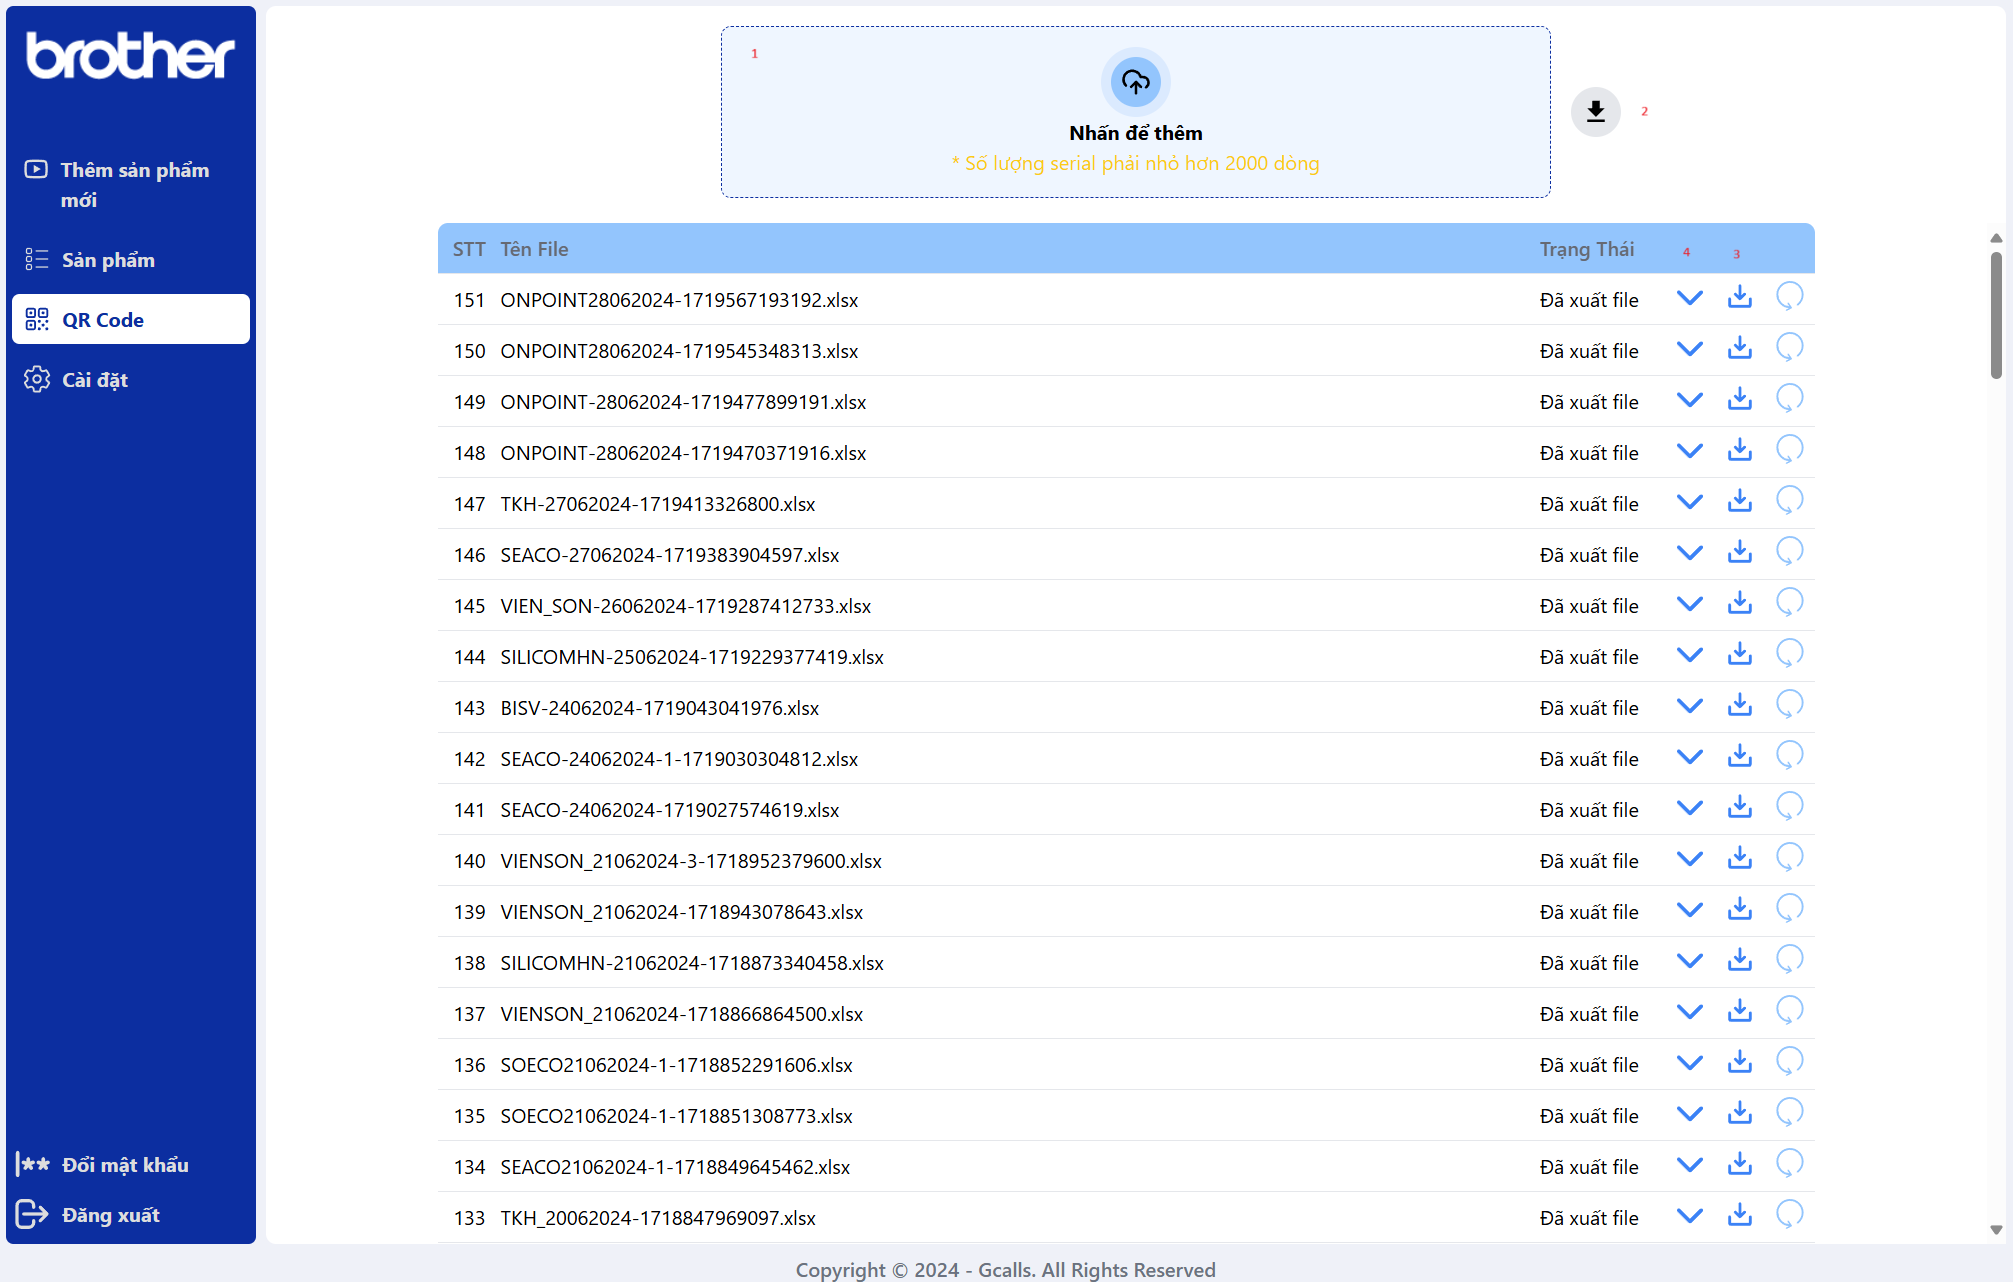This screenshot has width=2013, height=1282.
Task: Click the cloud upload icon
Action: [1135, 82]
